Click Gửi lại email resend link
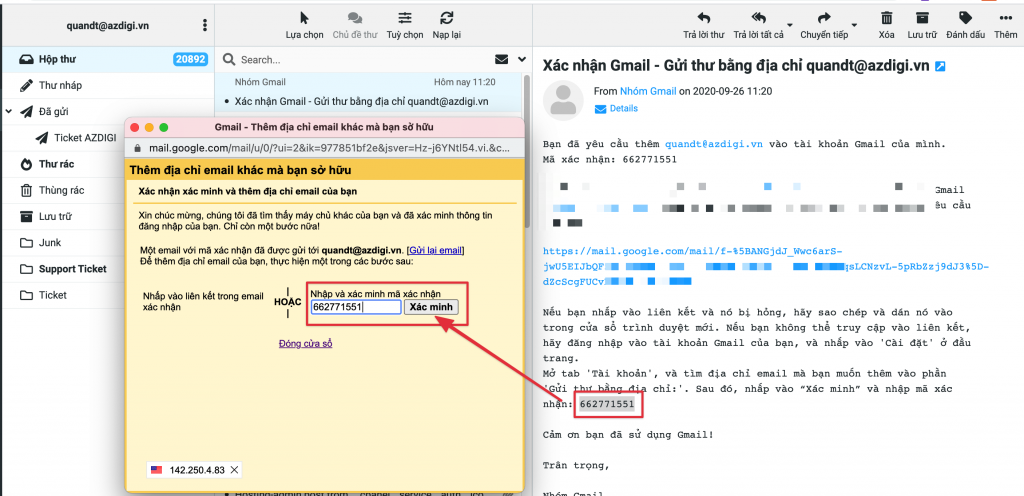The height and width of the screenshot is (496, 1024). tap(436, 250)
